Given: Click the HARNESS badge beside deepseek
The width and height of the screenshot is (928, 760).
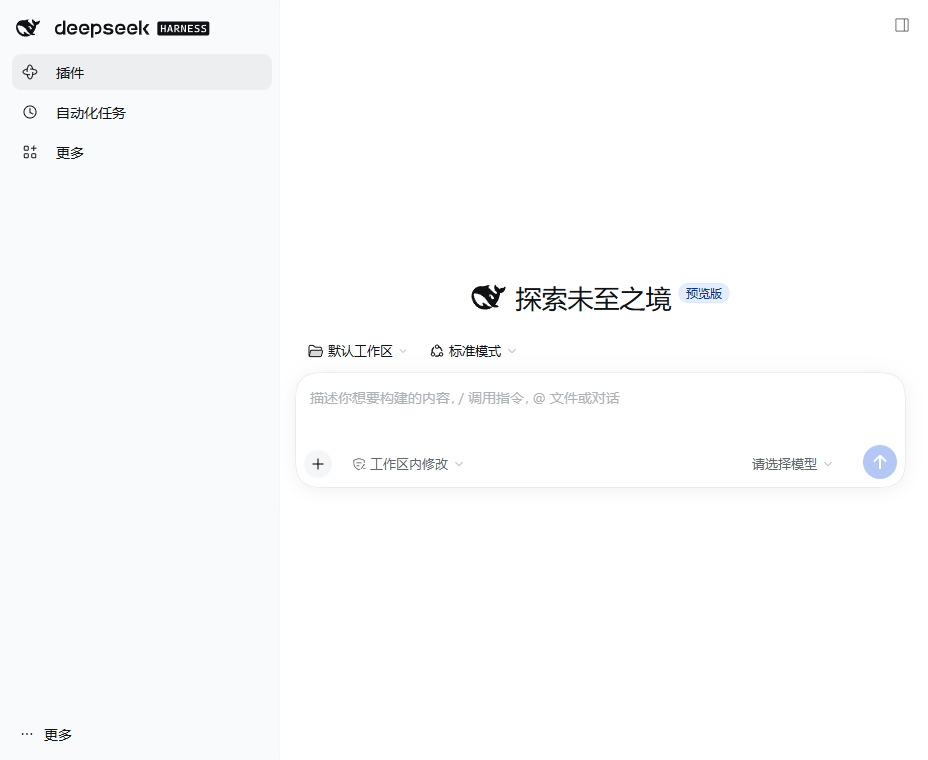Looking at the screenshot, I should click(x=183, y=28).
